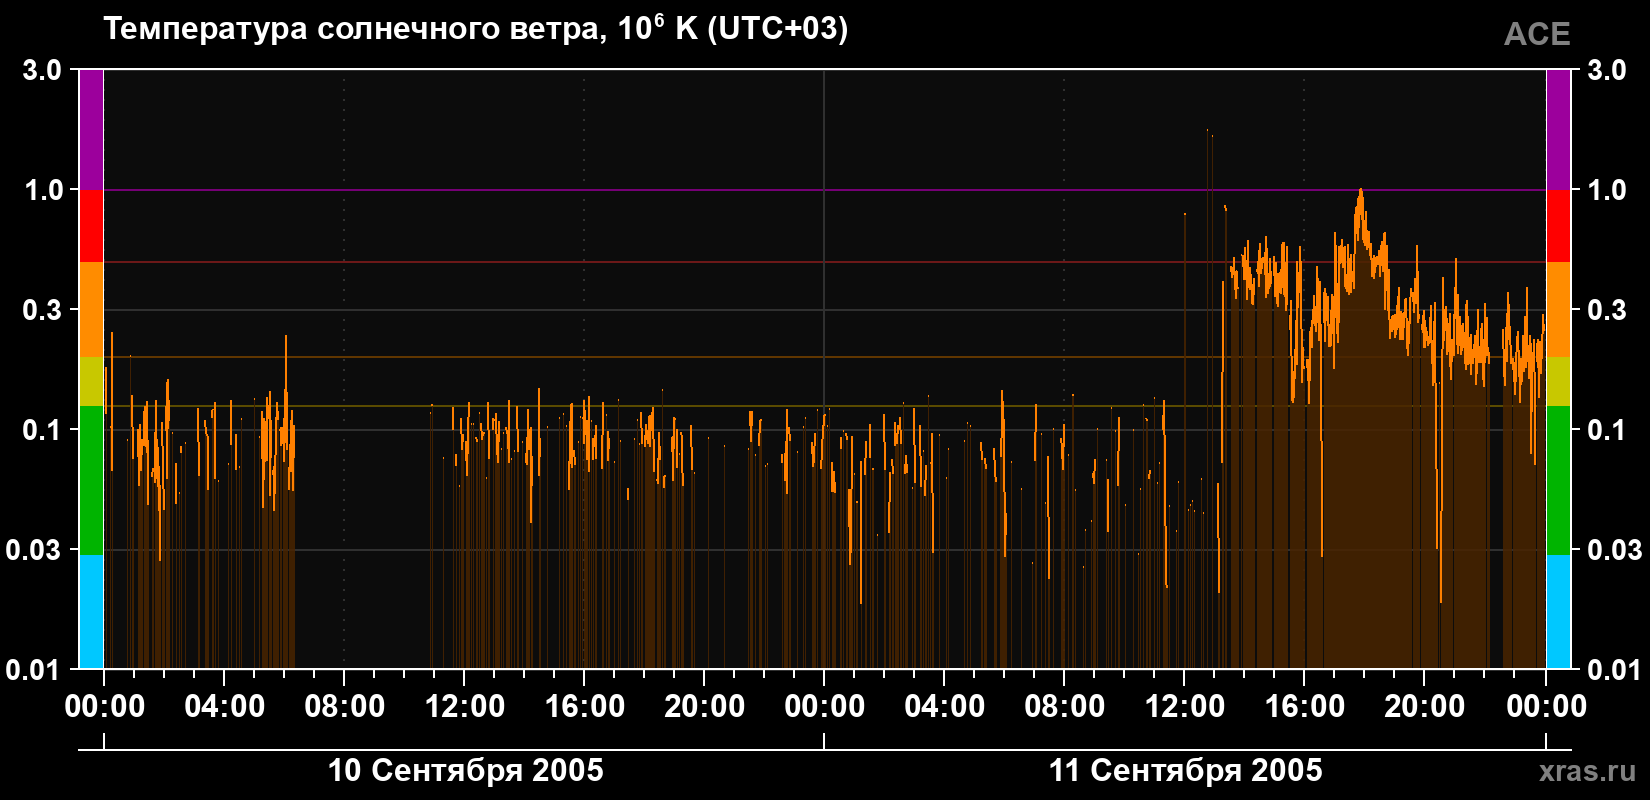
Task: Click the "08:00" tick label of 10 Сентября
Action: click(x=345, y=707)
